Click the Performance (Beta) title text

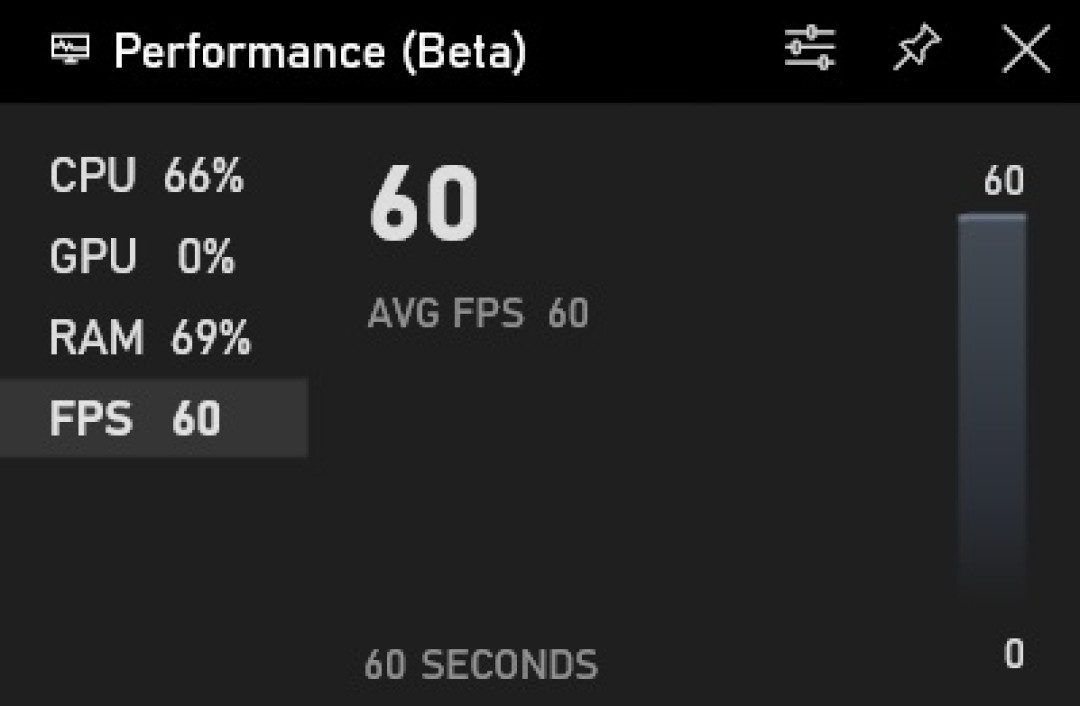tap(320, 50)
